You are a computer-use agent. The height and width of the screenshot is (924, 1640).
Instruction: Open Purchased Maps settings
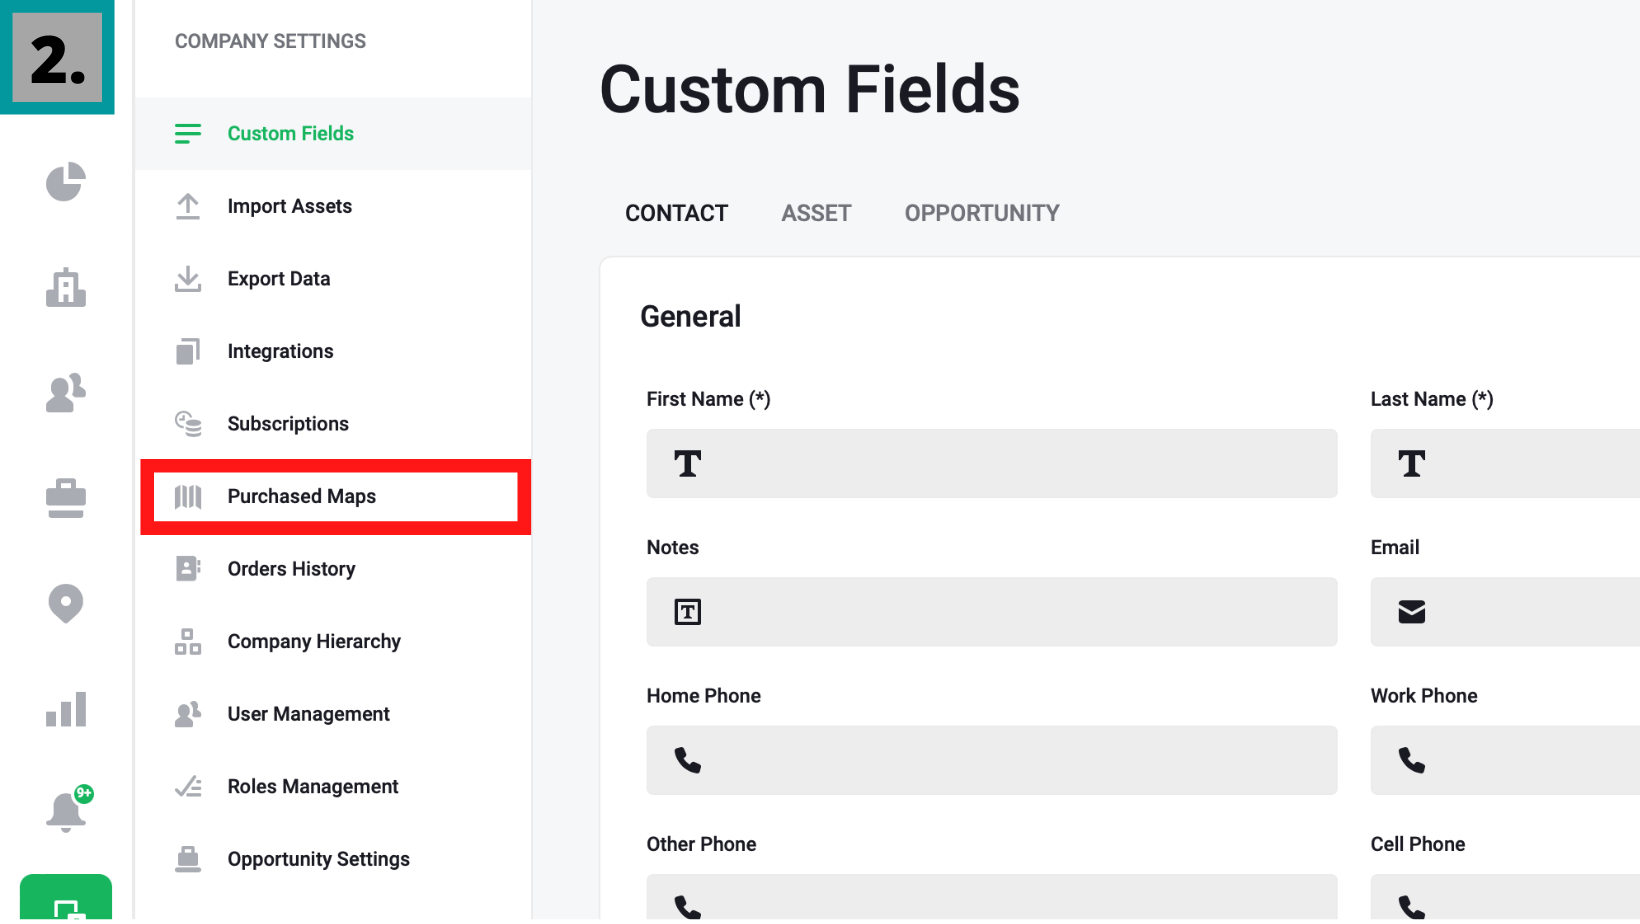301,497
